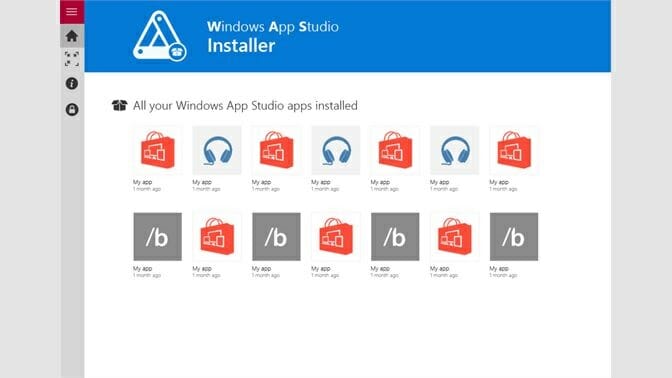
Task: Open the hamburger menu in the sidebar
Action: coord(72,12)
